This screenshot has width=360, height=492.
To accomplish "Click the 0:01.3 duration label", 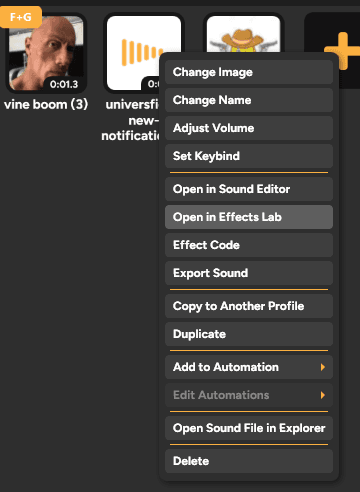I will [x=64, y=84].
